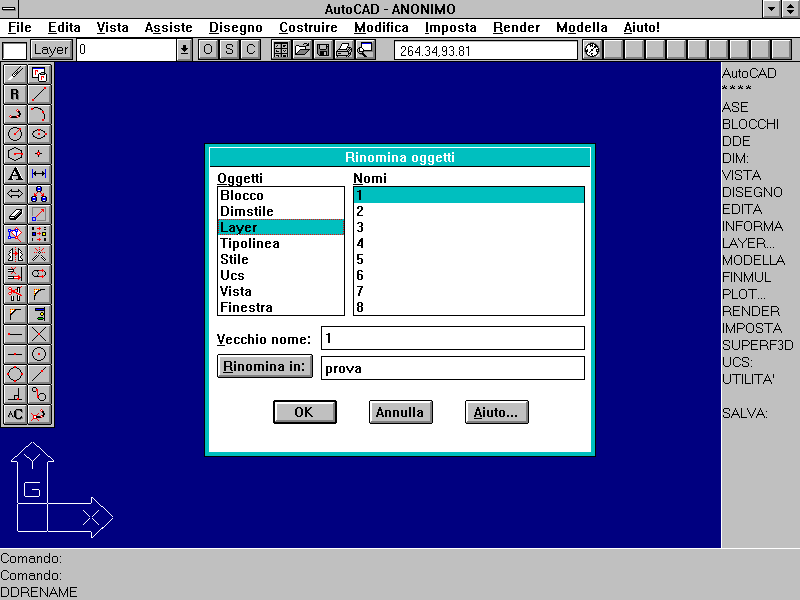Screen dimensions: 800x600
Task: Open the Disegno menu
Action: 236,28
